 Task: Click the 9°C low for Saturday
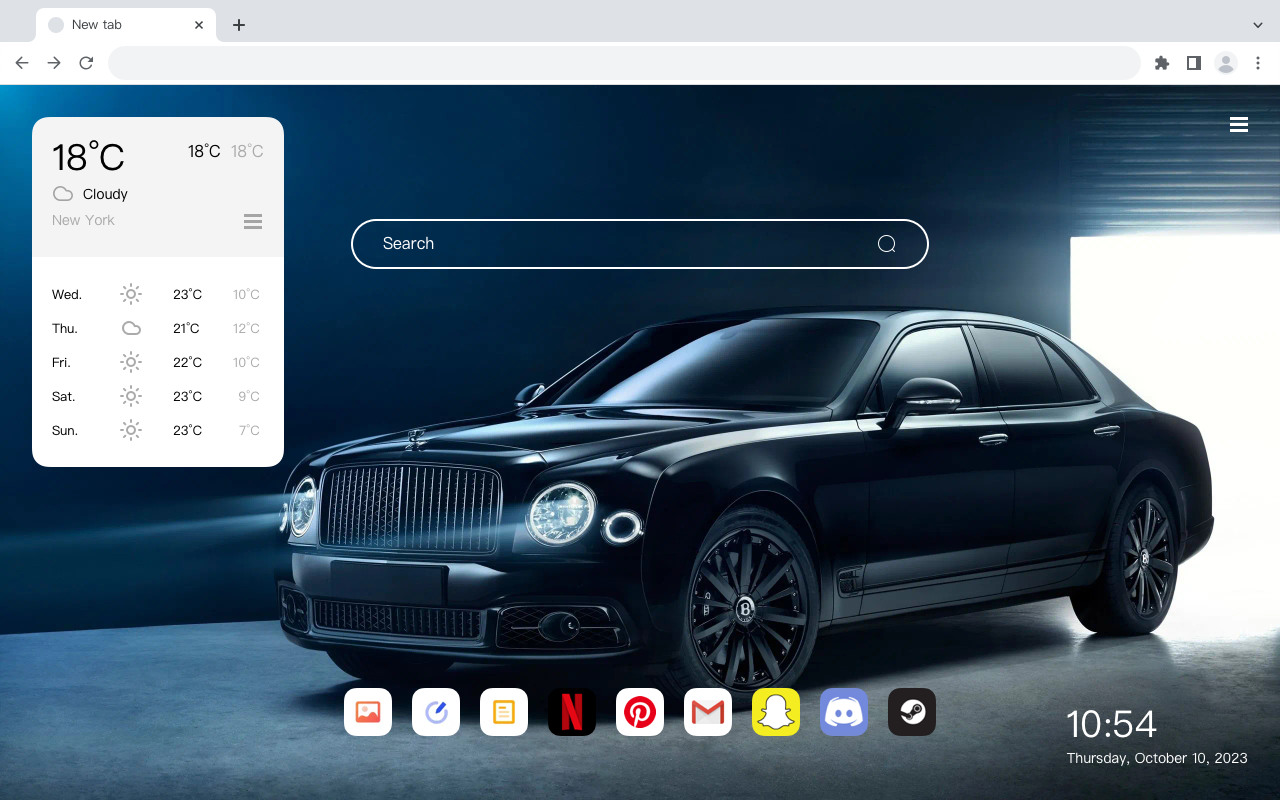[x=249, y=397]
